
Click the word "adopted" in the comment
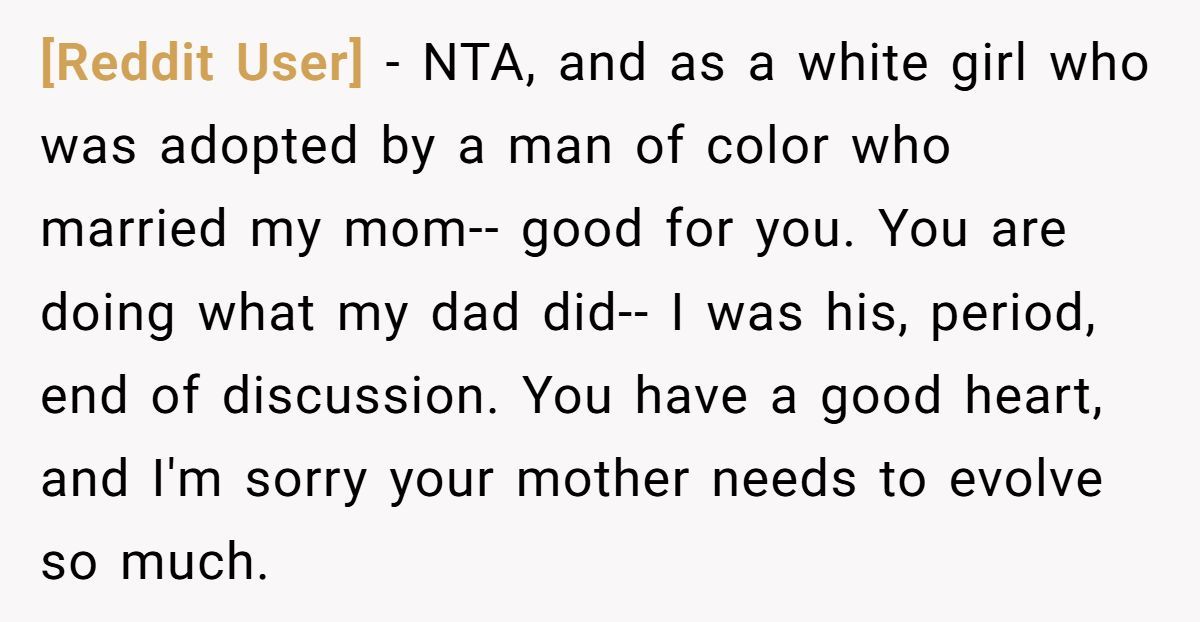pos(258,147)
